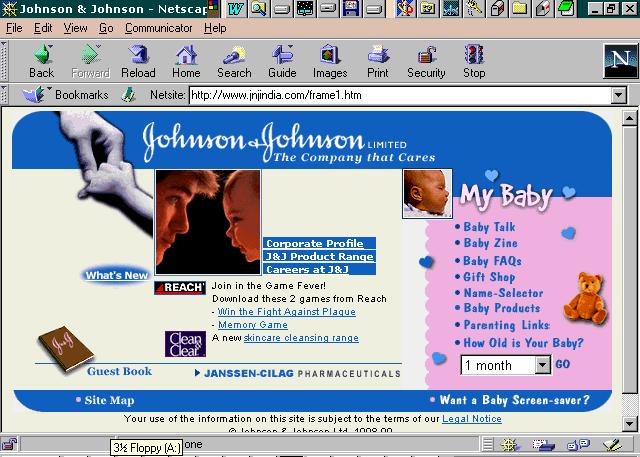Open the Security info icon
Image resolution: width=640 pixels, height=457 pixels.
426,61
